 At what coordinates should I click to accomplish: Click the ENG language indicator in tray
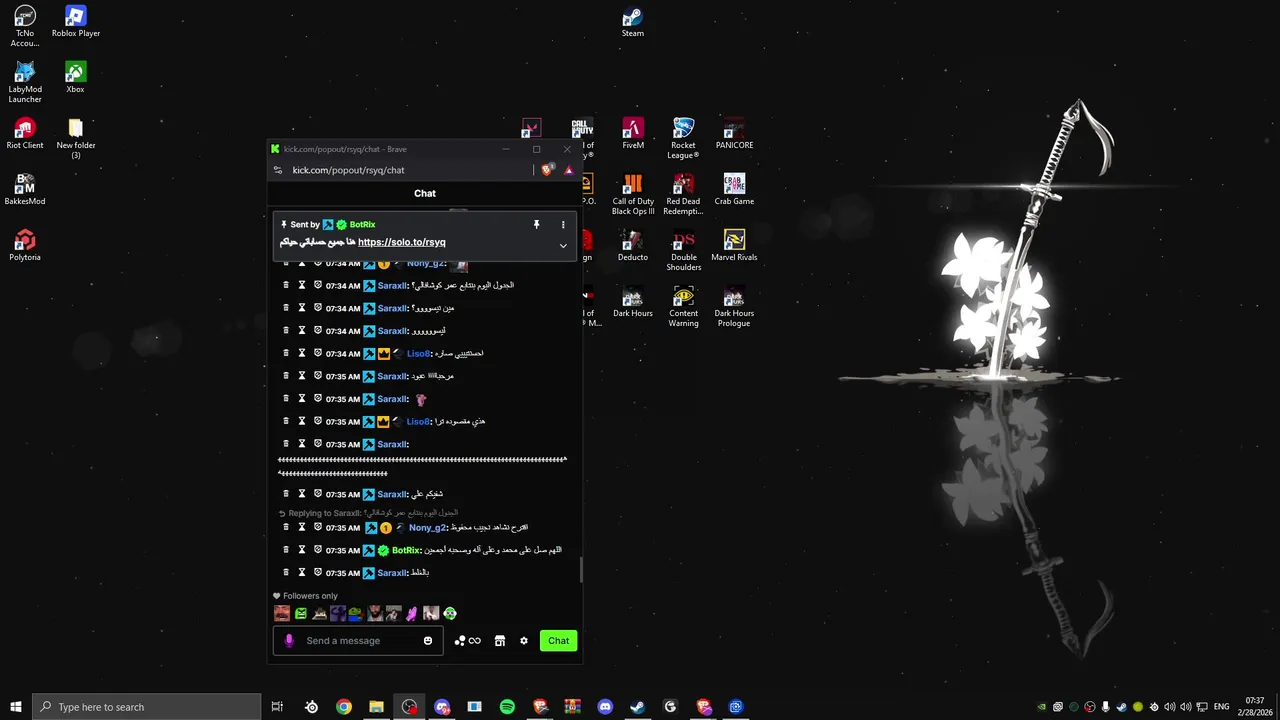click(x=1221, y=707)
